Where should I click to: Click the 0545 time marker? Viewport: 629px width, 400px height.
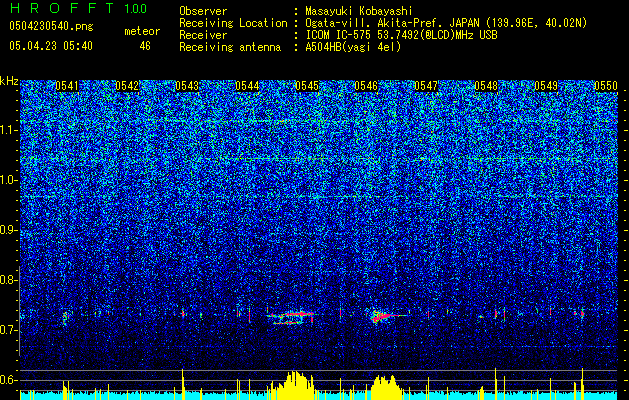(306, 86)
